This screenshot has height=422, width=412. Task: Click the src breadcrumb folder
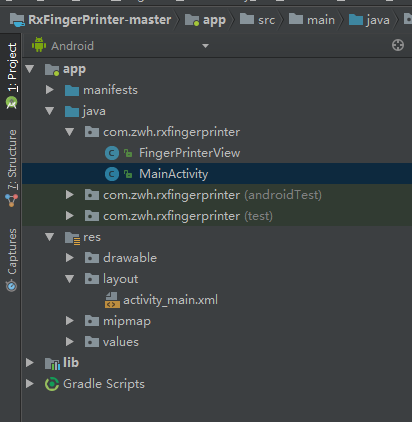(x=257, y=20)
